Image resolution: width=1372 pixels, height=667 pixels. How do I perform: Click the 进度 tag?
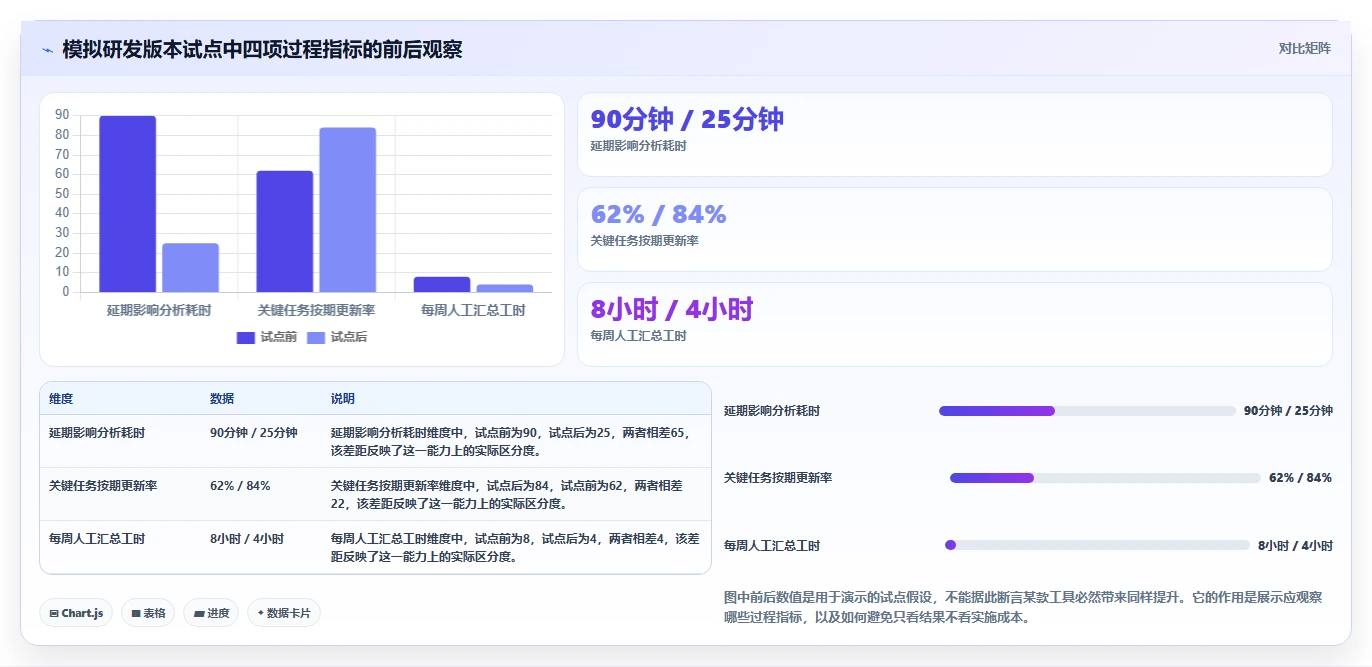(211, 613)
